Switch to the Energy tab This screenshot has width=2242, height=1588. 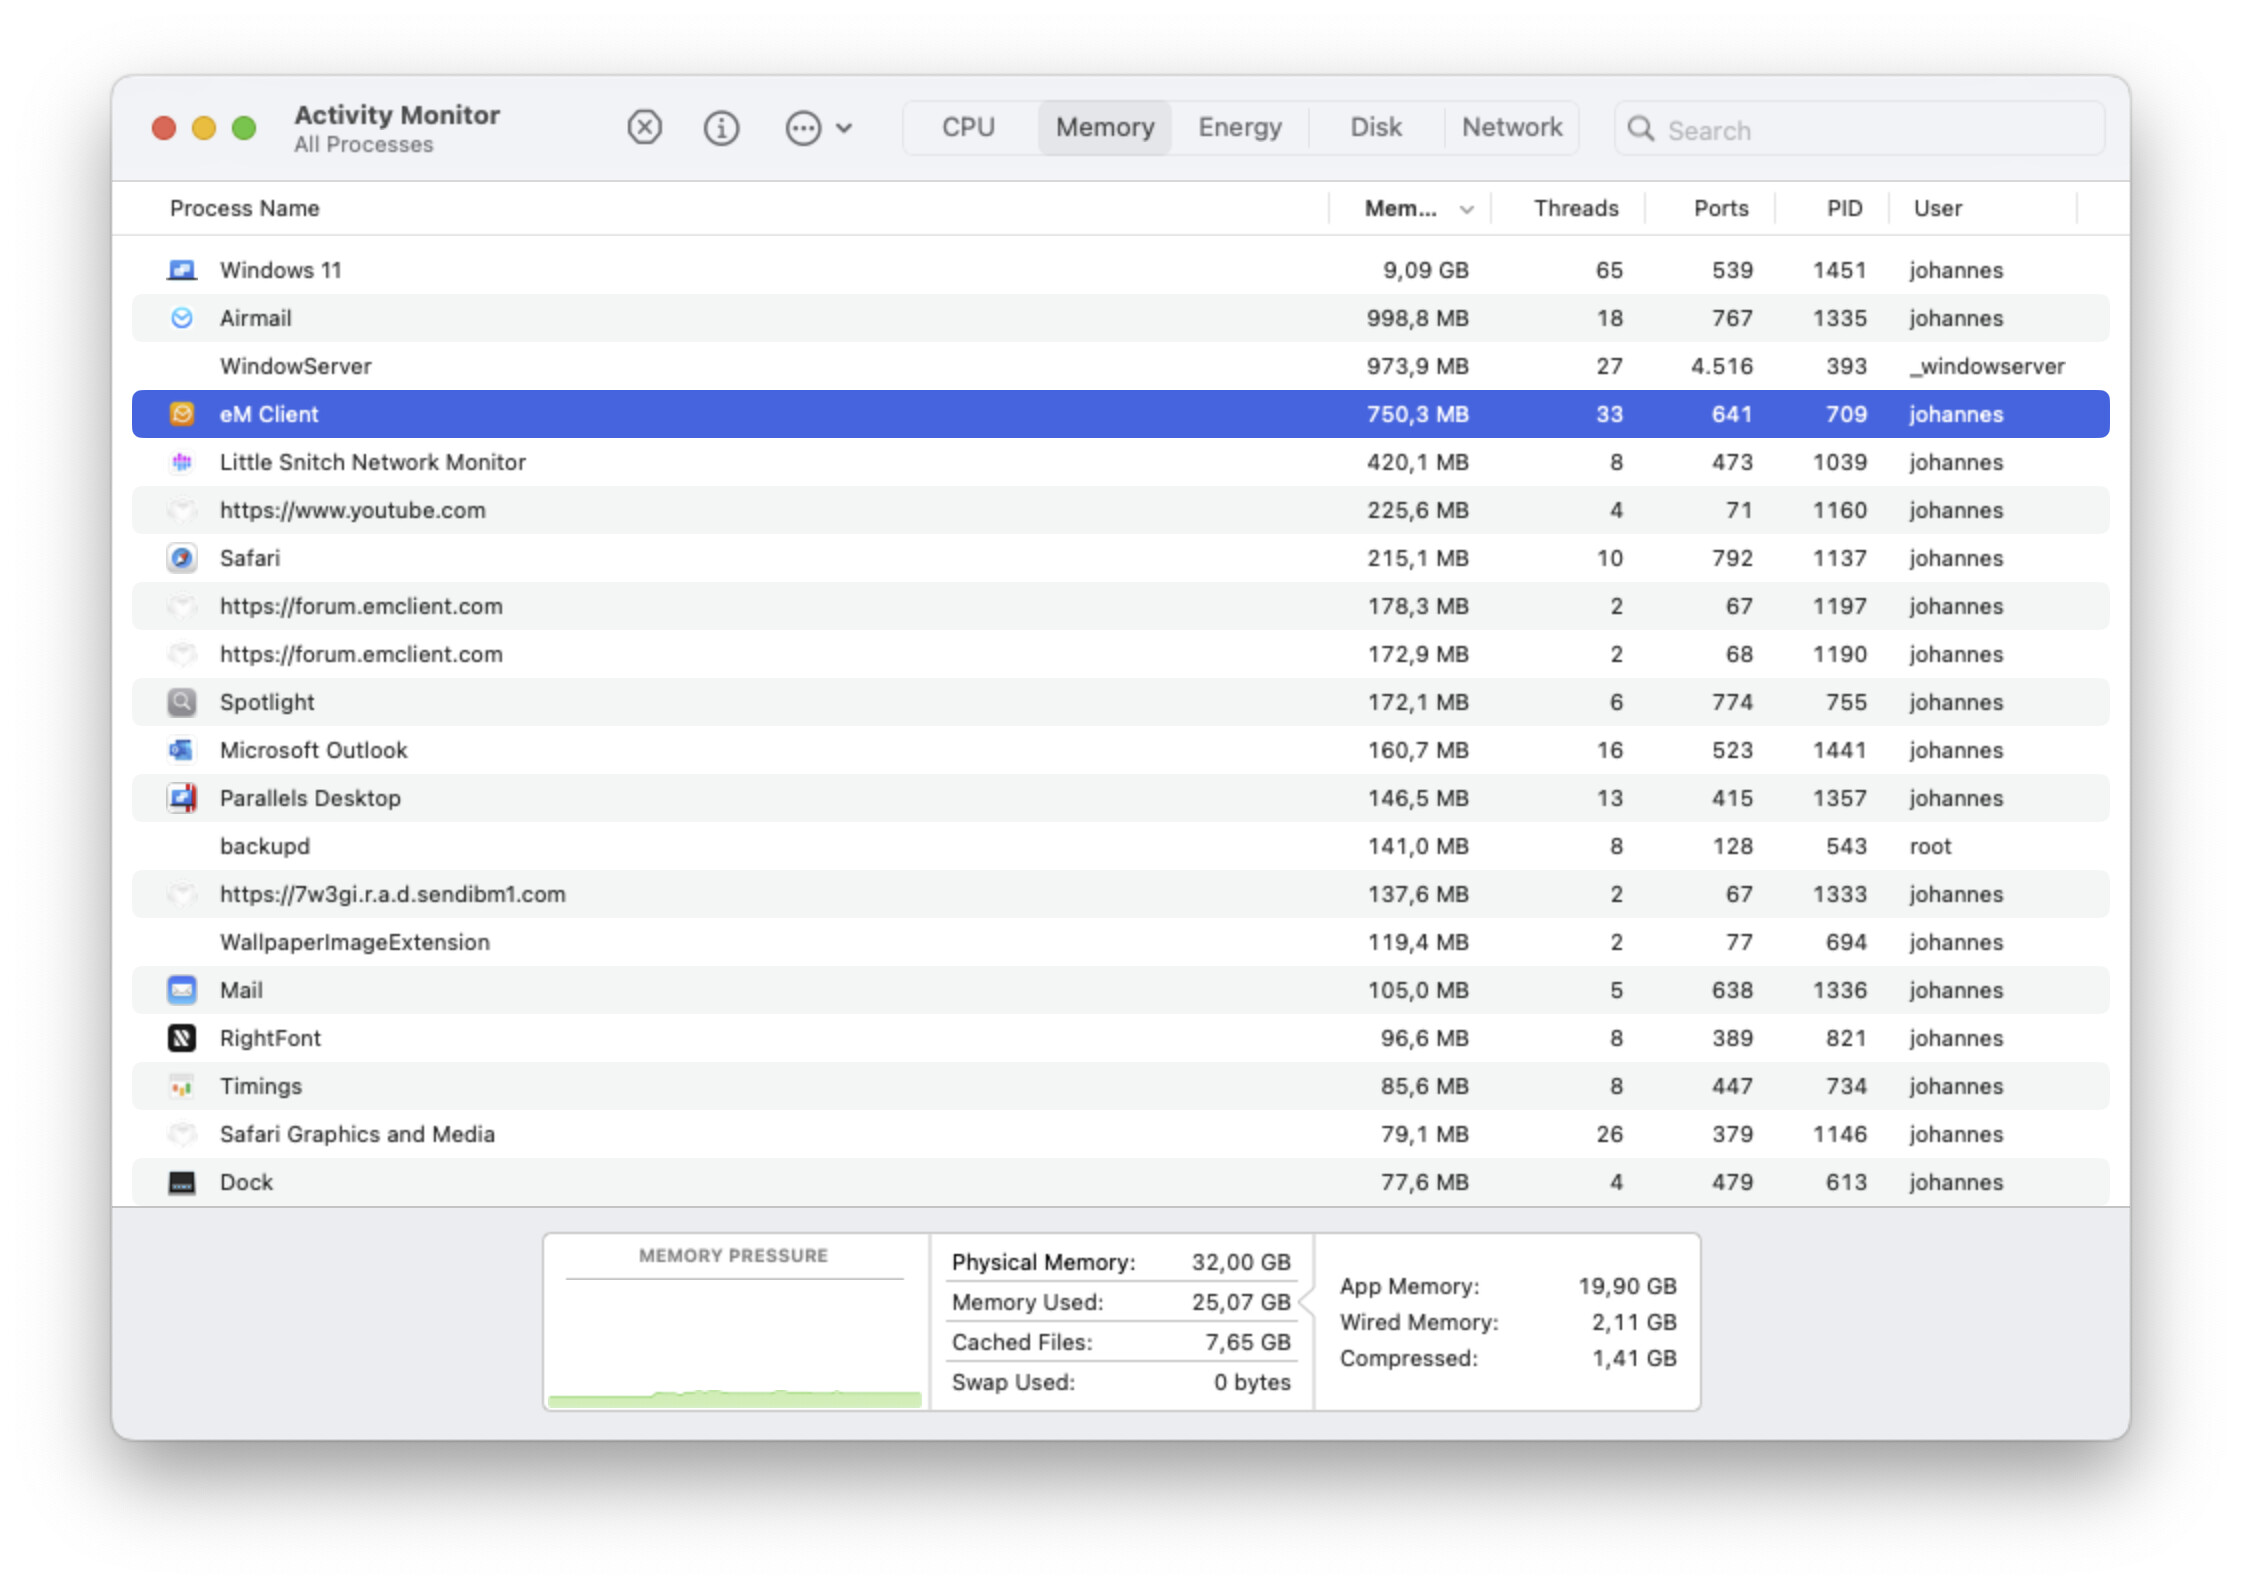pyautogui.click(x=1240, y=128)
